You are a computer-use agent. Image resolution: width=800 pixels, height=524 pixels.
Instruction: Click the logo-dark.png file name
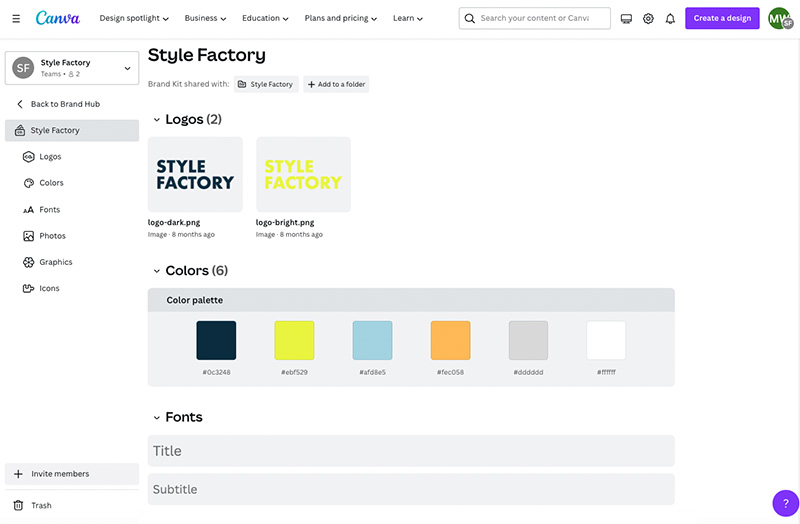pos(174,222)
